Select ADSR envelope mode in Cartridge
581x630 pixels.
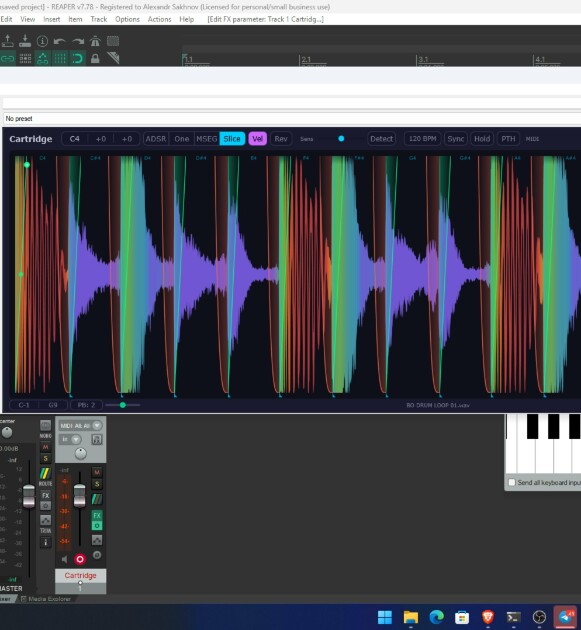tap(156, 139)
